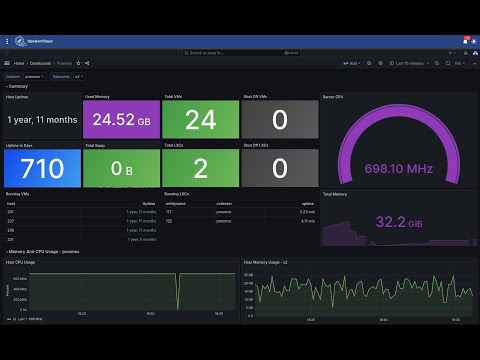Click the 24 total VMs value
The image size is (480, 360).
tap(201, 120)
